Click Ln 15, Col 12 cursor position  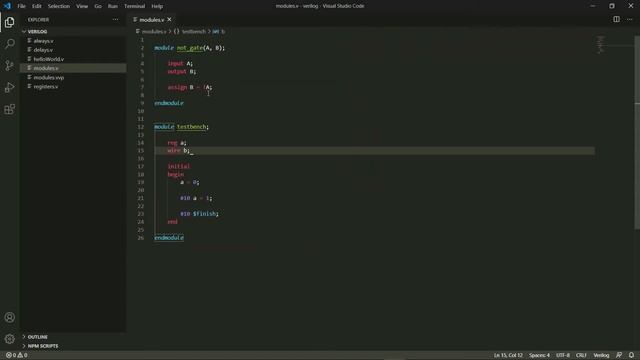tap(508, 355)
